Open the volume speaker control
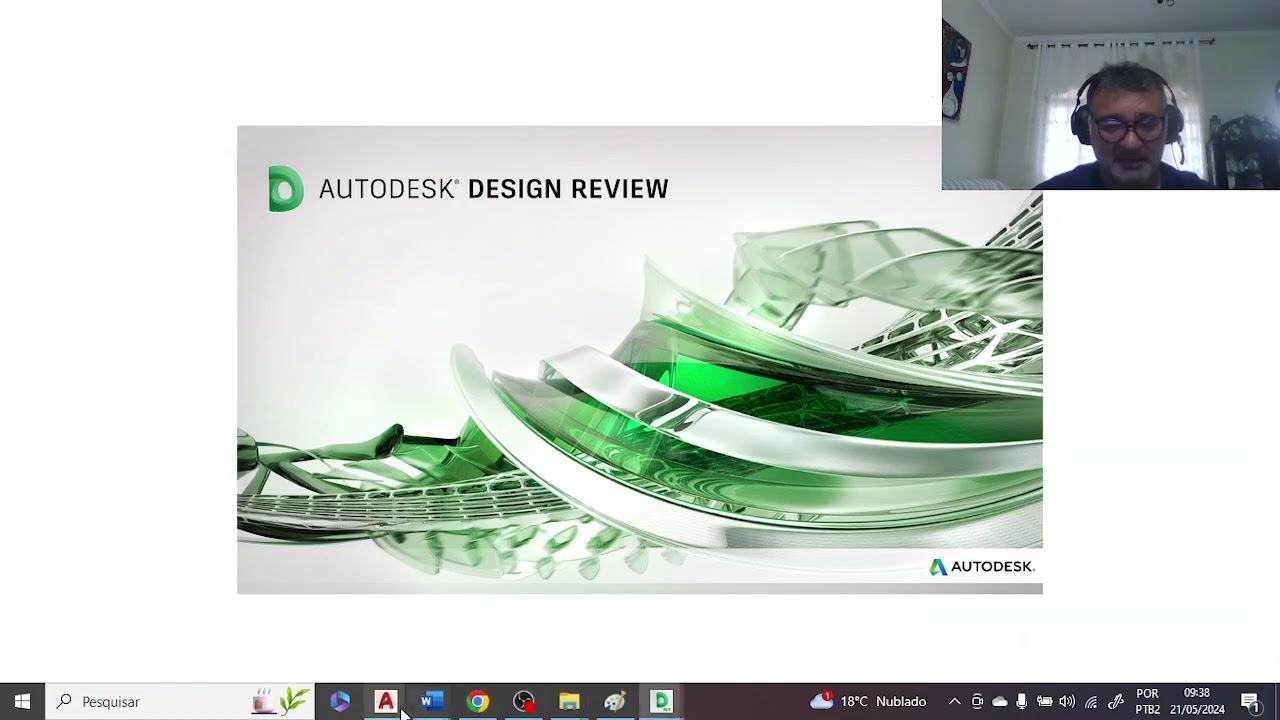1280x720 pixels. [1067, 701]
